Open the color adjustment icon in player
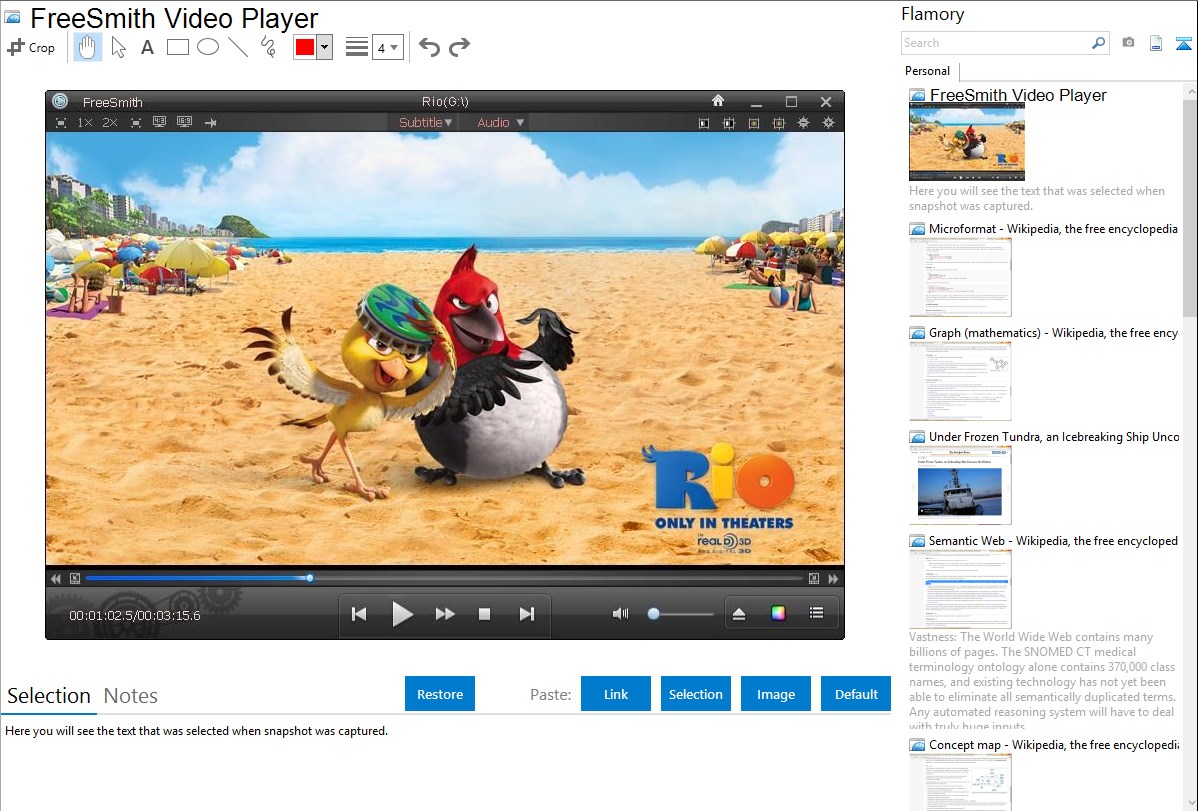This screenshot has height=811, width=1198. 778,613
